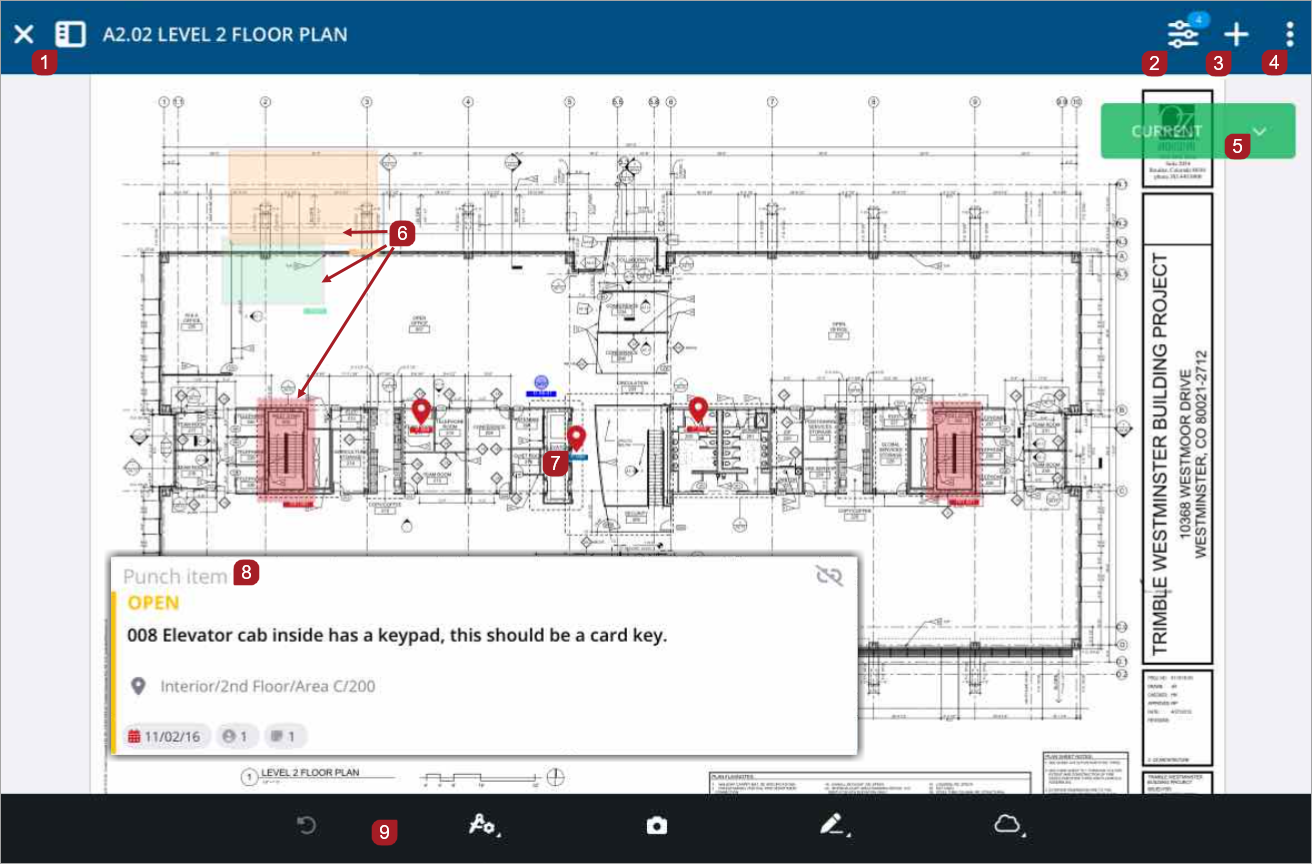This screenshot has width=1312, height=864.
Task: Open the three-dot more options menu
Action: [1290, 34]
